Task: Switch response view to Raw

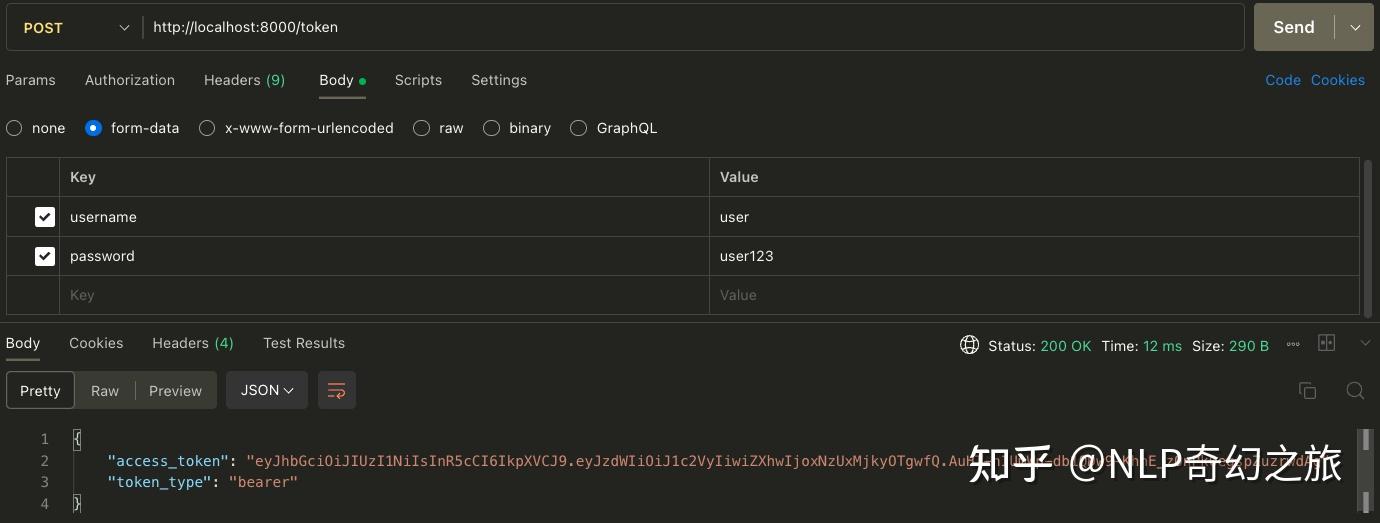Action: 105,391
